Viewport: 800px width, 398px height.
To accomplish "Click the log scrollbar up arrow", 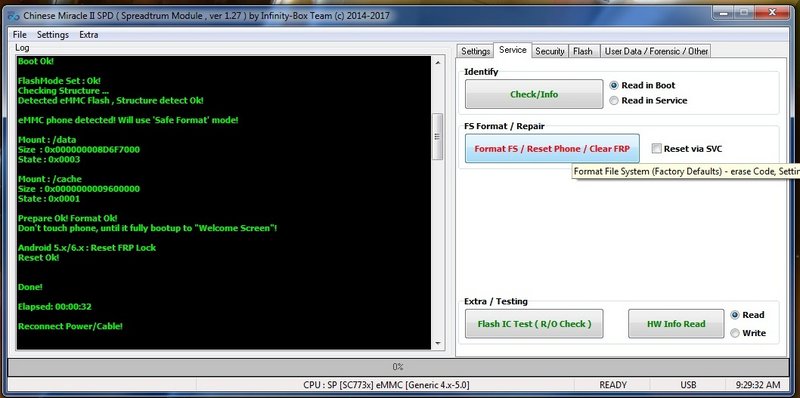I will 437,62.
